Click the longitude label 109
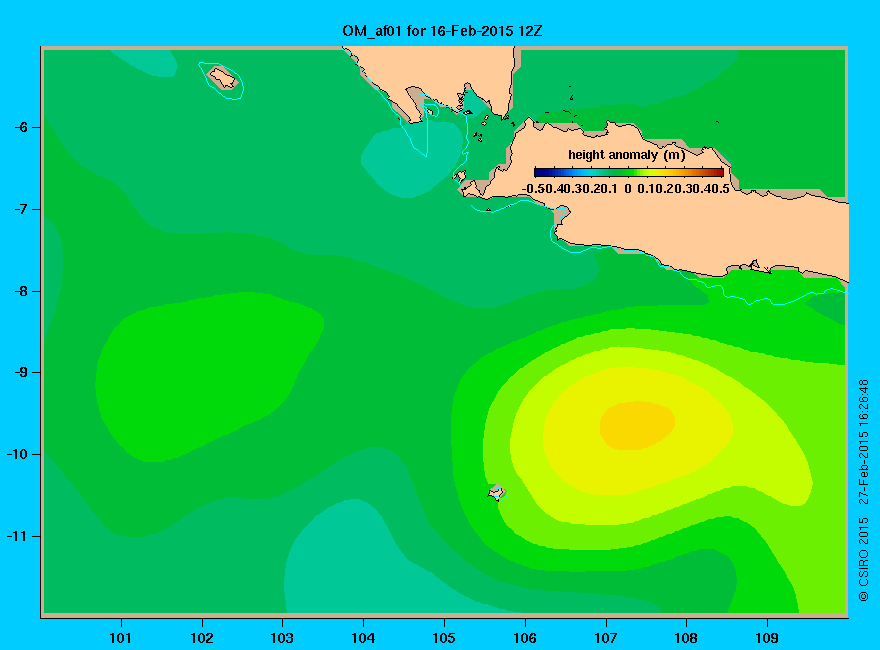The height and width of the screenshot is (650, 880). coord(767,638)
